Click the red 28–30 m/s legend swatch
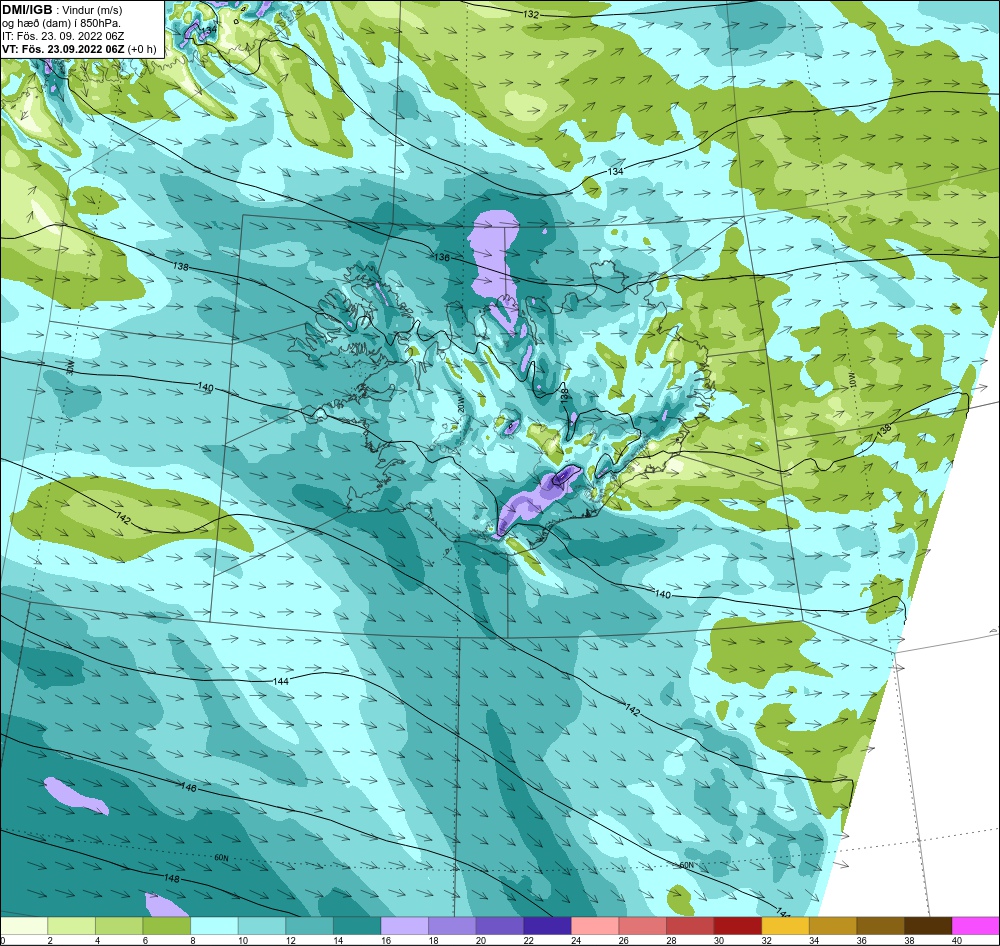The image size is (1000, 946). point(690,926)
